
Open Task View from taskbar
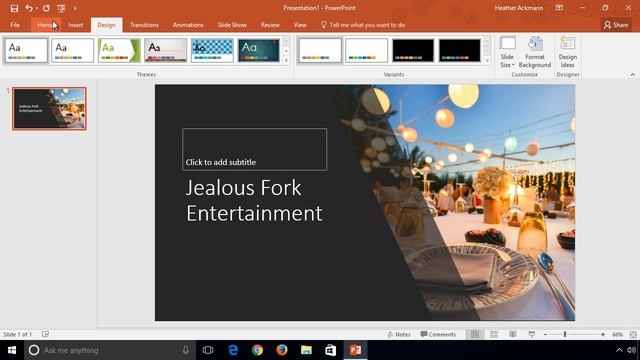coord(208,350)
